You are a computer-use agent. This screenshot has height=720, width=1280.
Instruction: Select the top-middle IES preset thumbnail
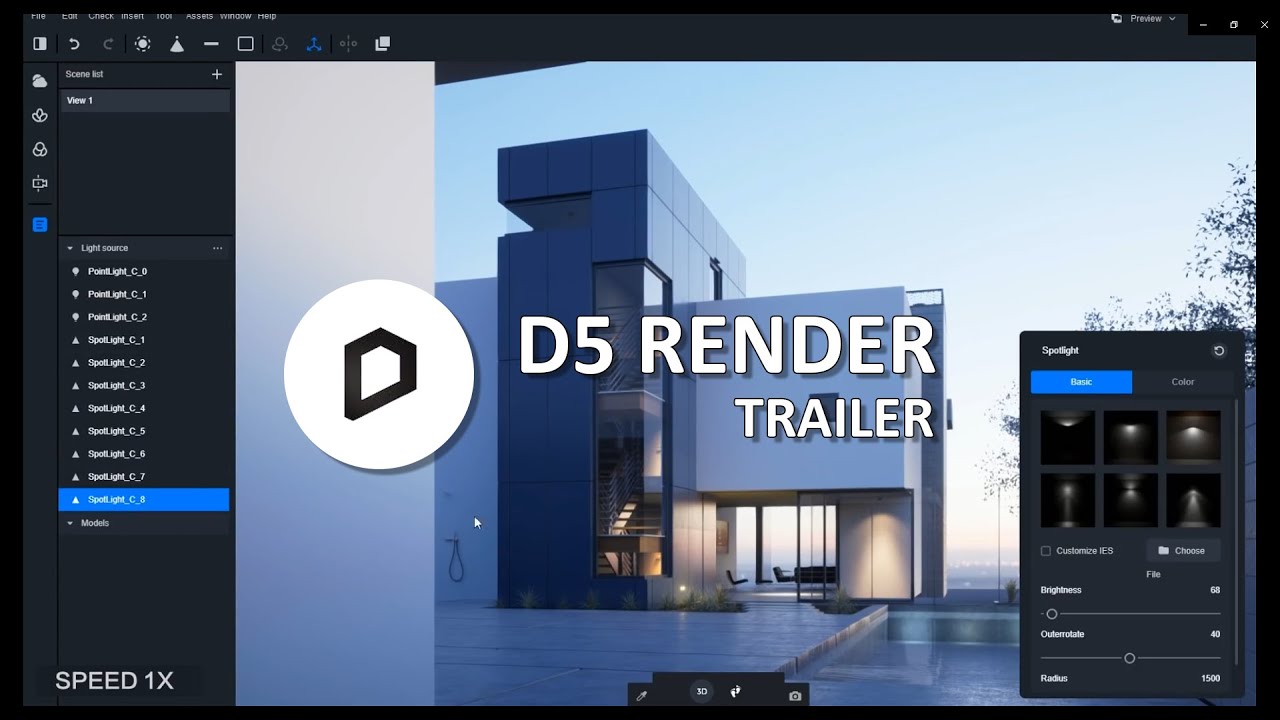[x=1130, y=437]
